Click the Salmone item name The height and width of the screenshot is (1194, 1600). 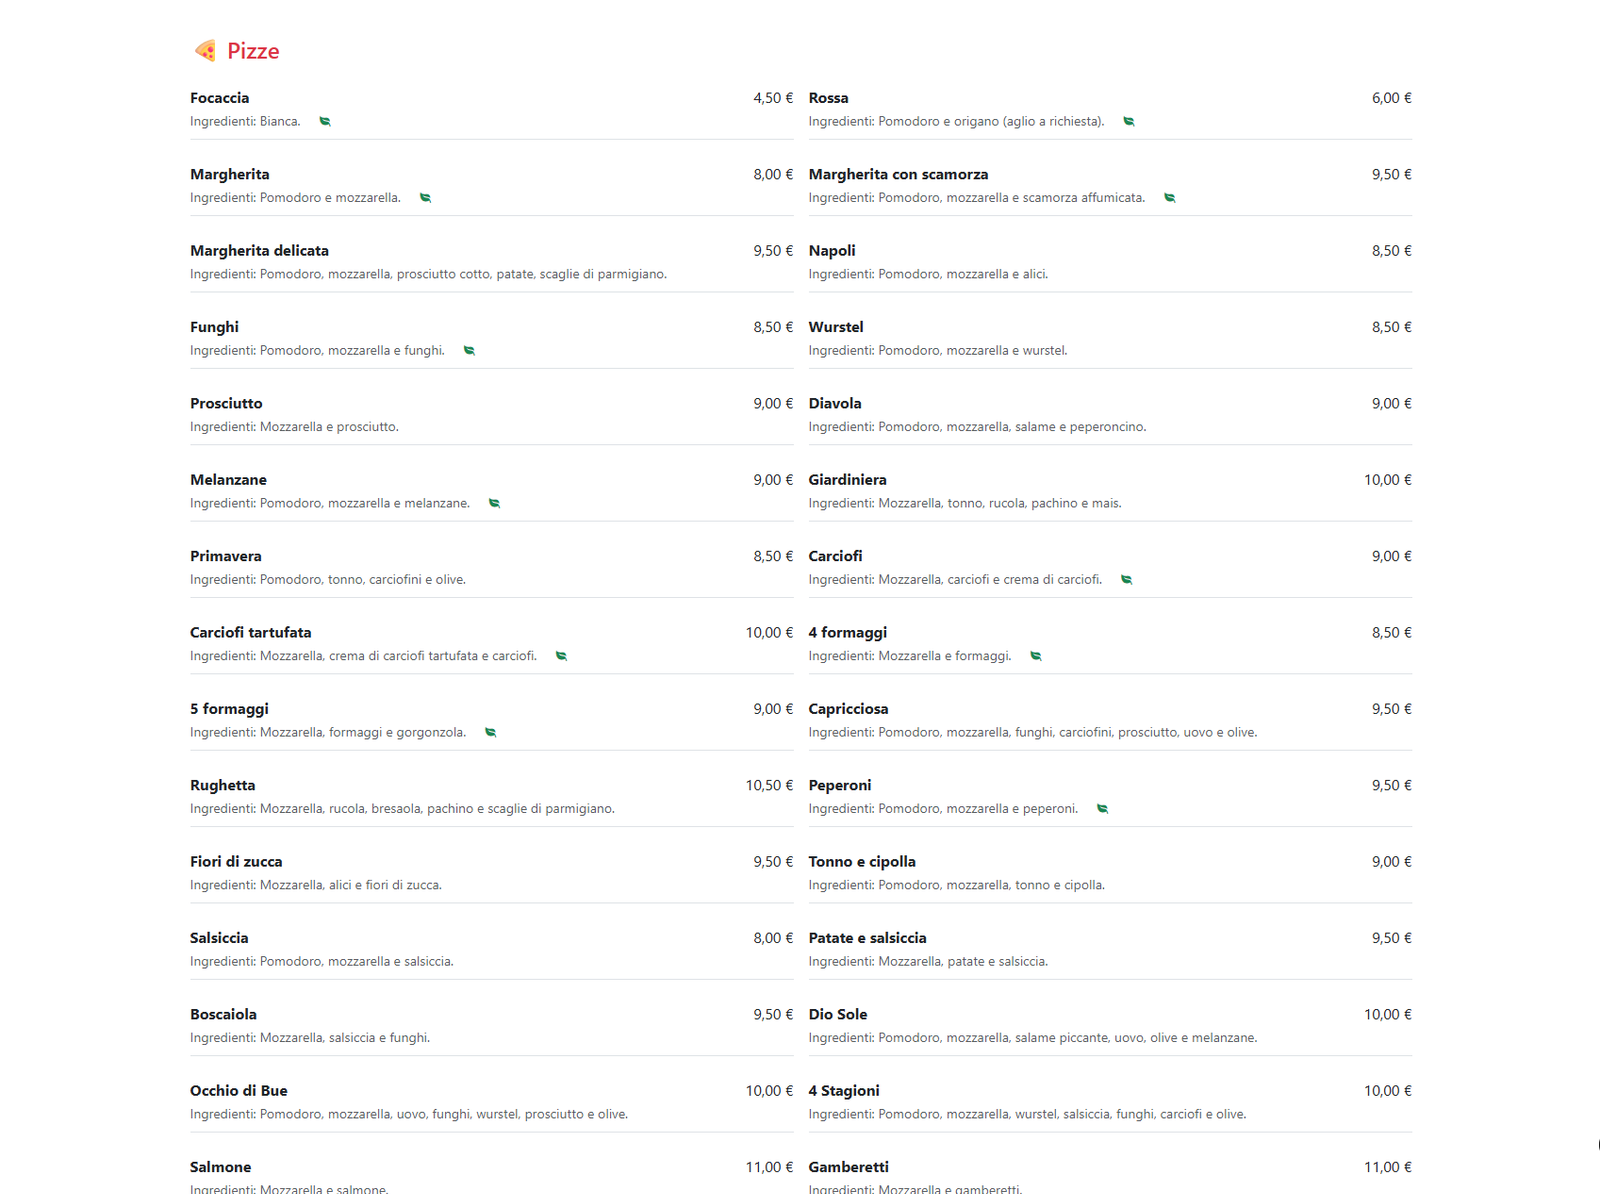(x=220, y=1166)
